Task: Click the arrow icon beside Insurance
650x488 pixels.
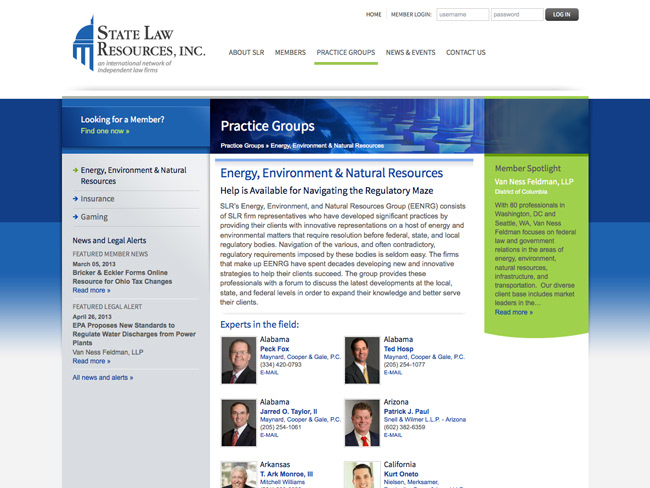Action: (x=75, y=199)
